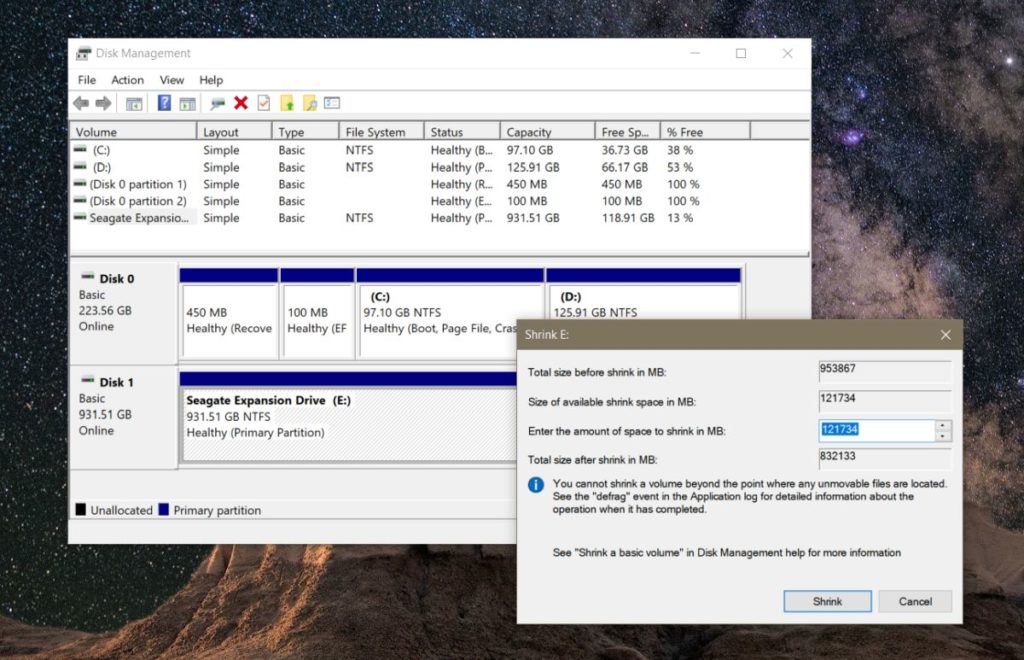This screenshot has height=660, width=1024.
Task: Click the Shrink button
Action: pyautogui.click(x=827, y=601)
